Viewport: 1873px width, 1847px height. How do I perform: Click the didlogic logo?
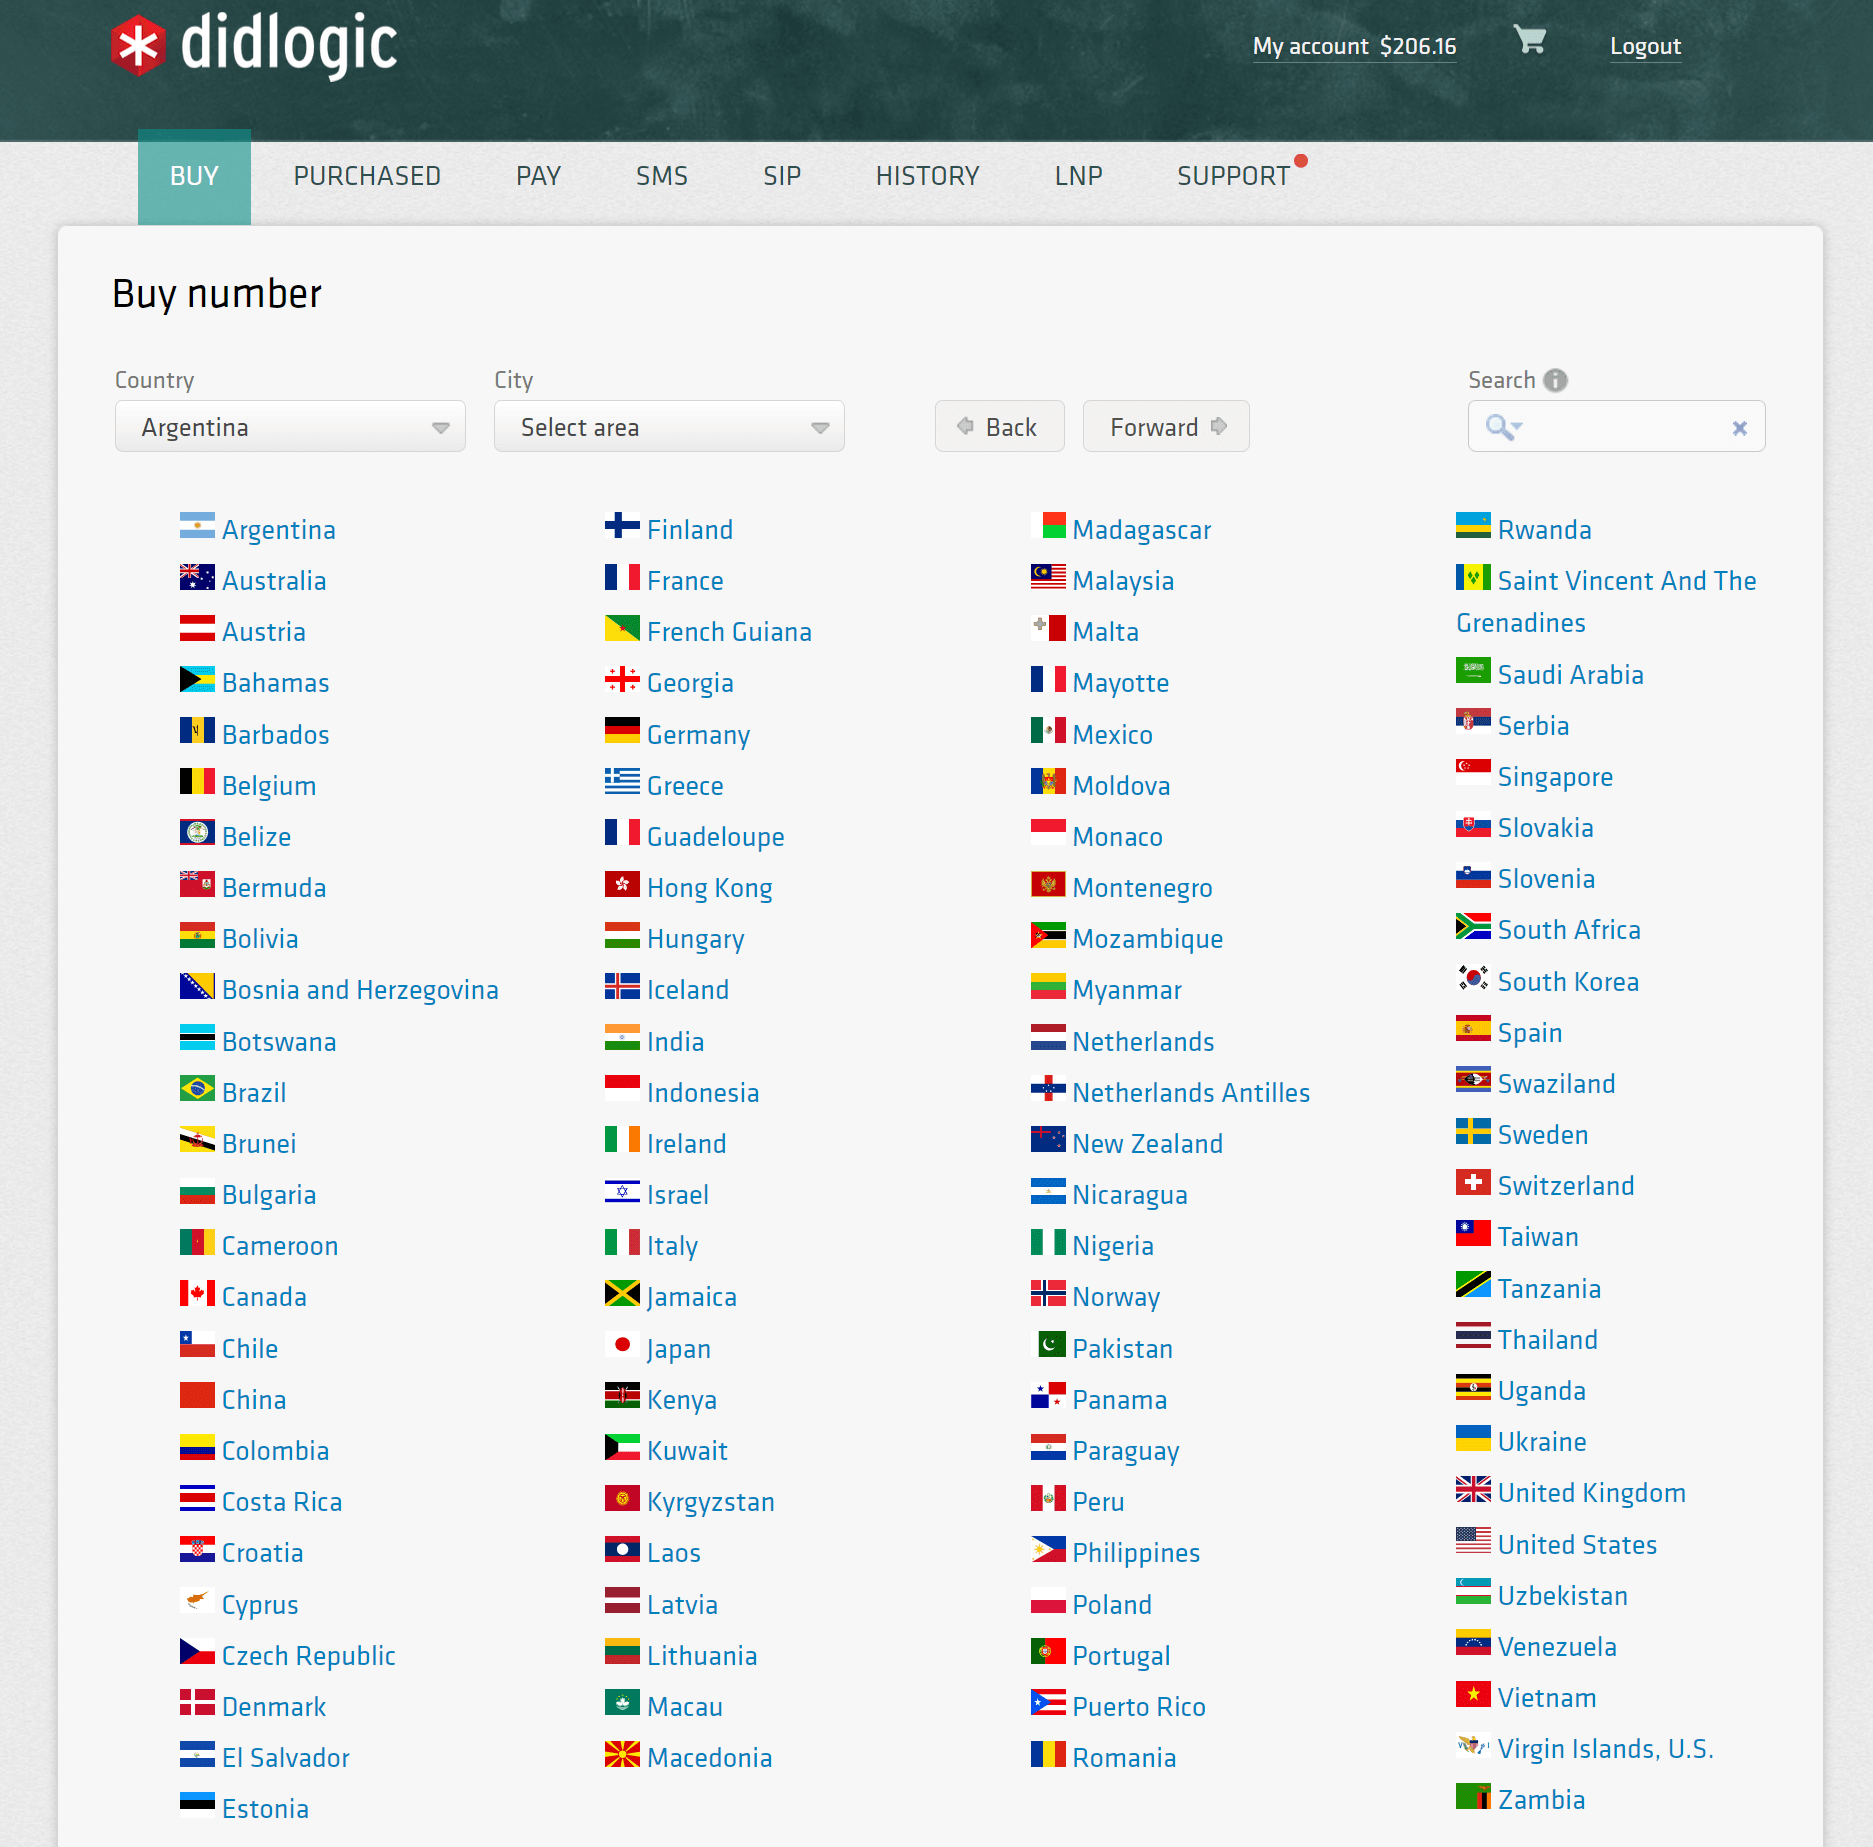click(x=254, y=45)
